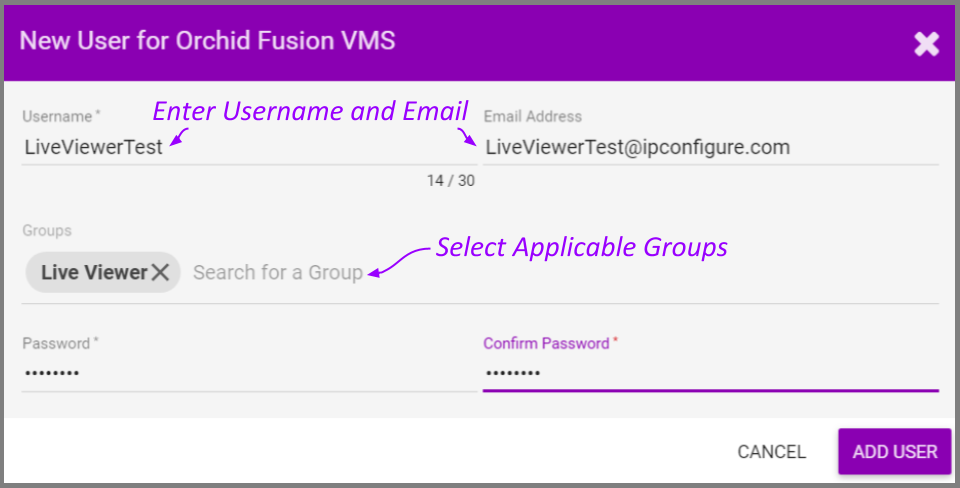
Task: Click the Groups section label
Action: tap(47, 231)
